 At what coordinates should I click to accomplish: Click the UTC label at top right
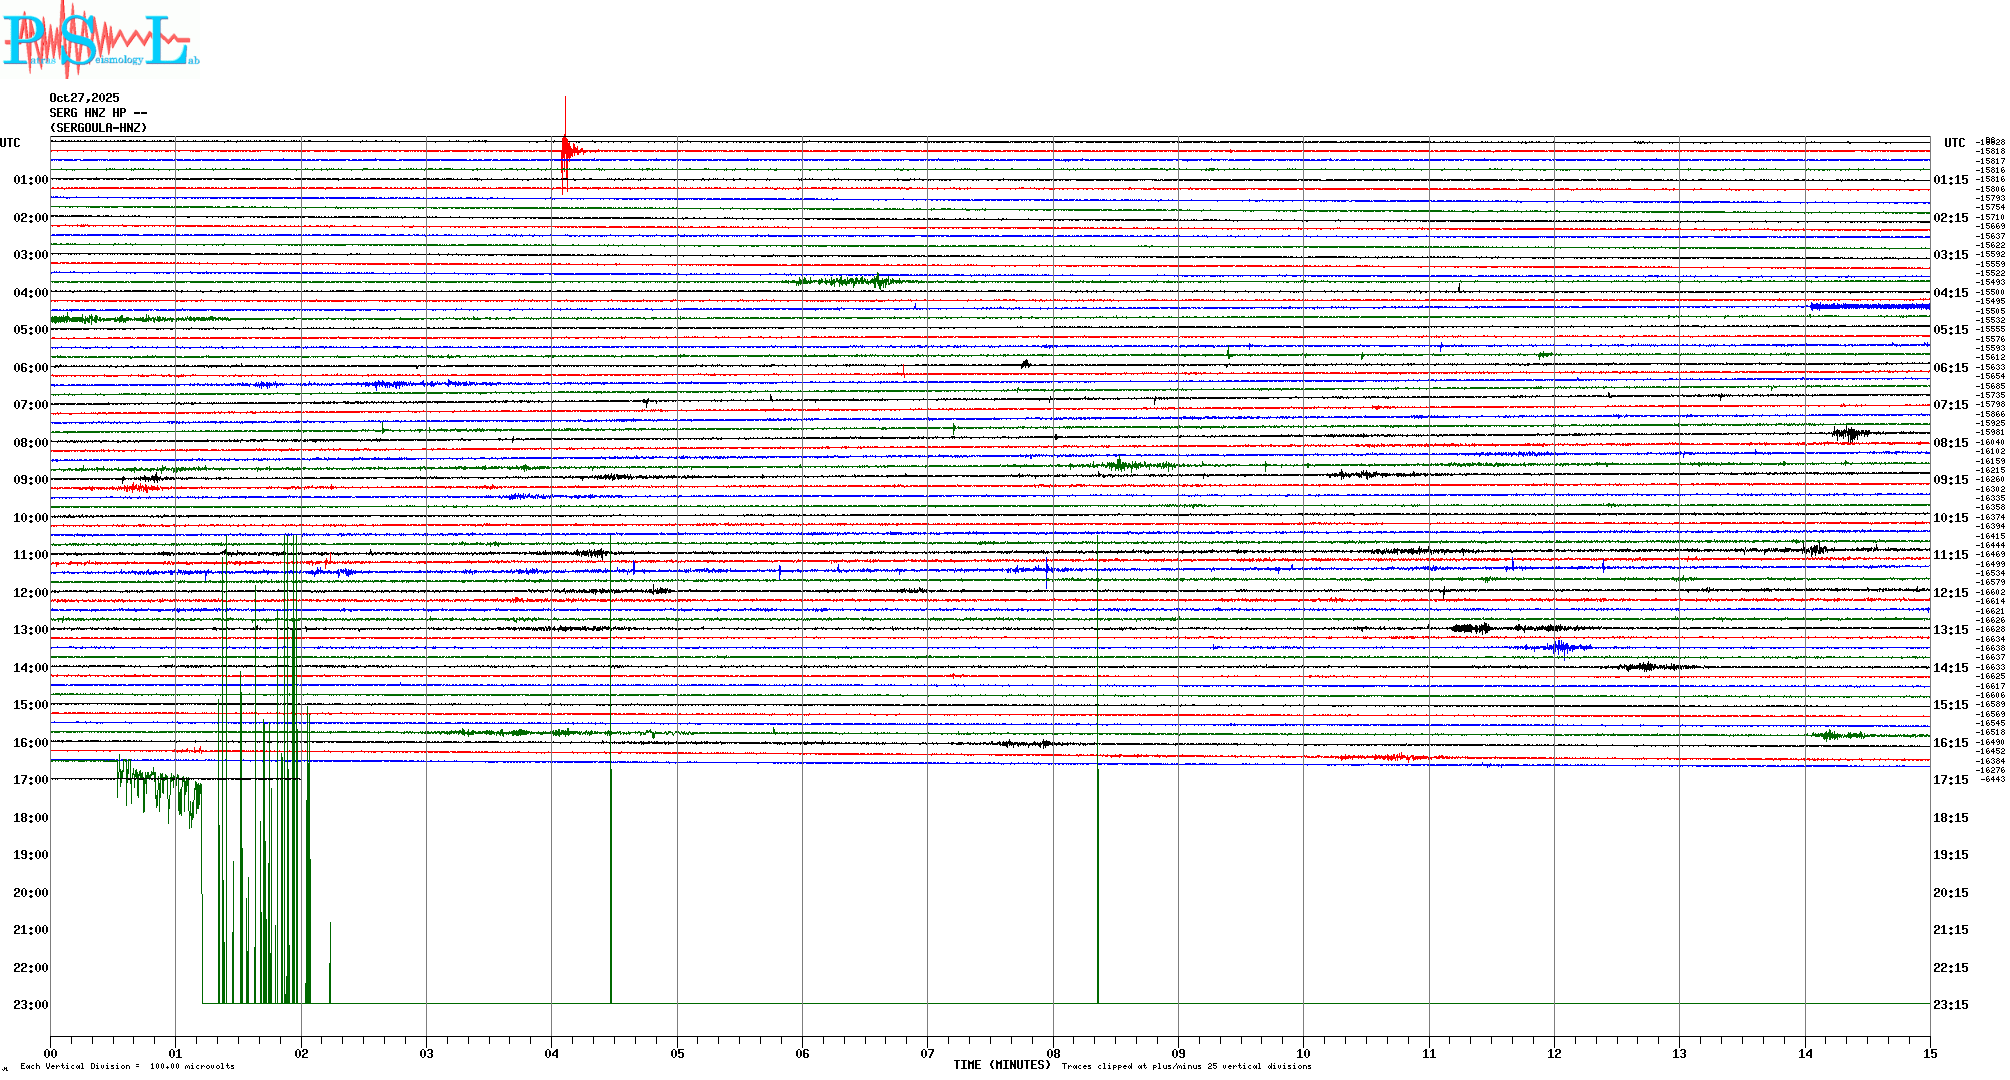pos(1954,143)
